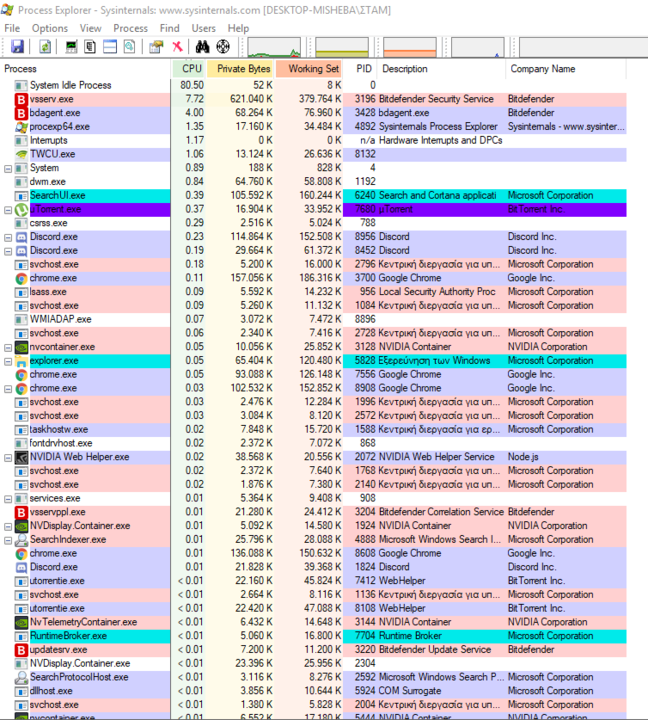Sort by the Private Bytes column header

(240, 69)
